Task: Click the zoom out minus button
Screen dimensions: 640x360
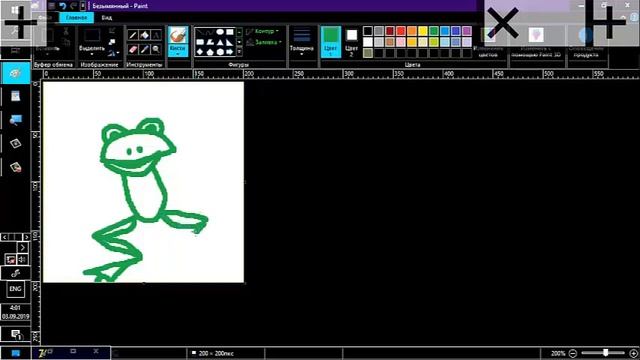Action: [x=573, y=353]
